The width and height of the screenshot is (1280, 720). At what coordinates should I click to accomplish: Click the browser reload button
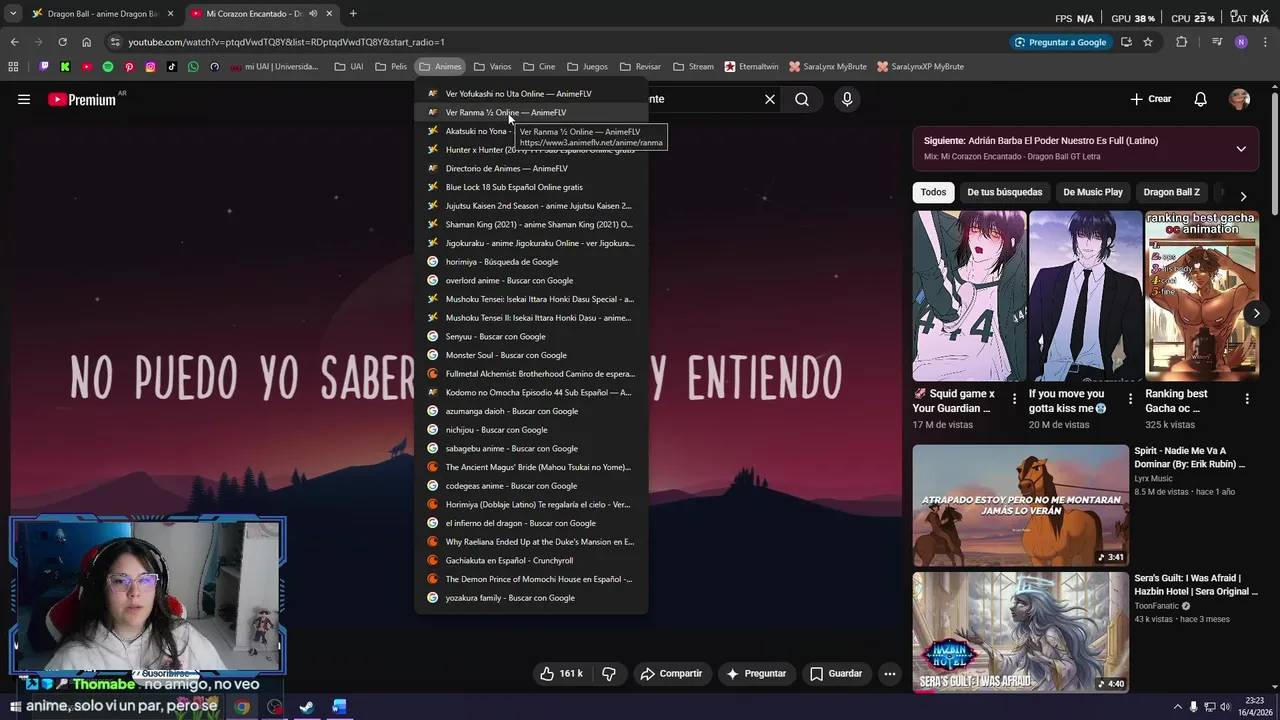coord(62,42)
